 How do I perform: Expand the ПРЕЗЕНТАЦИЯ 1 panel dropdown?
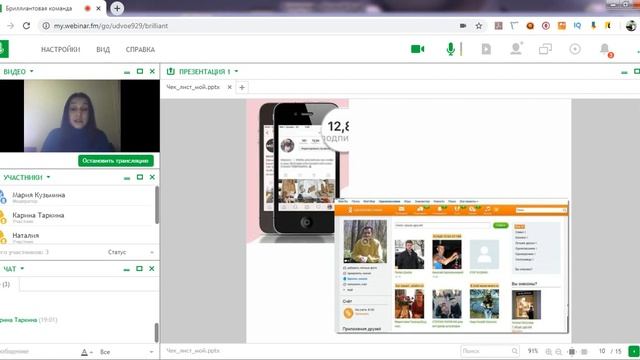point(236,71)
